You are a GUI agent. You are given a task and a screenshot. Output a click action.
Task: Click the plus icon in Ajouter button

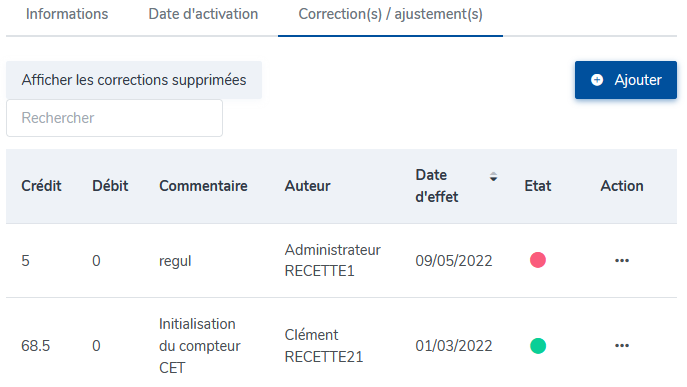(x=597, y=80)
